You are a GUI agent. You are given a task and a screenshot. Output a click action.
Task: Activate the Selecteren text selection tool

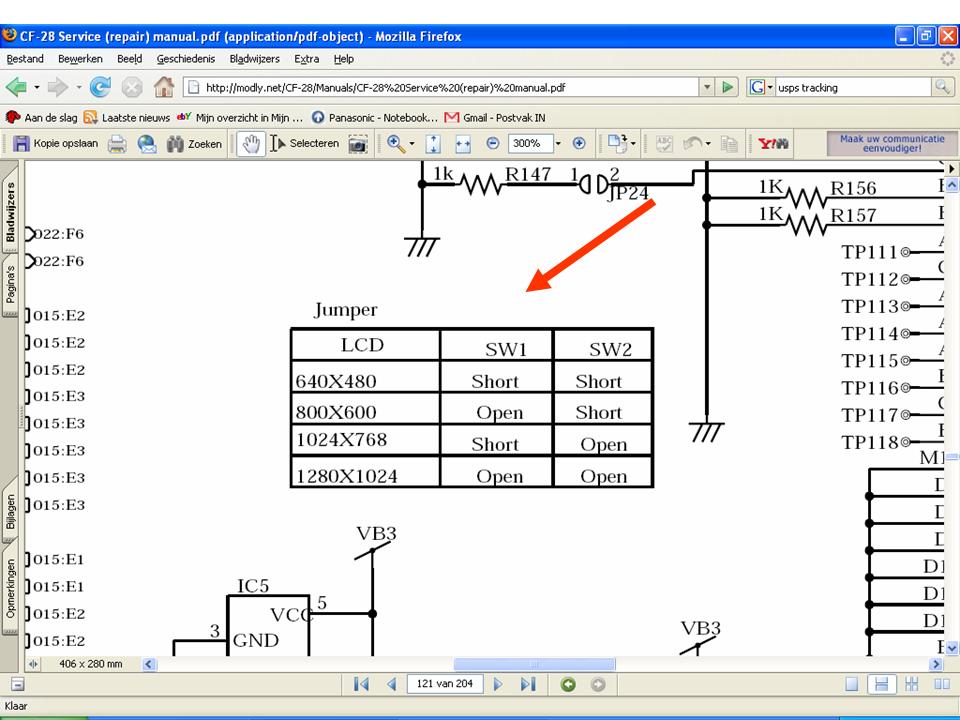tap(305, 143)
